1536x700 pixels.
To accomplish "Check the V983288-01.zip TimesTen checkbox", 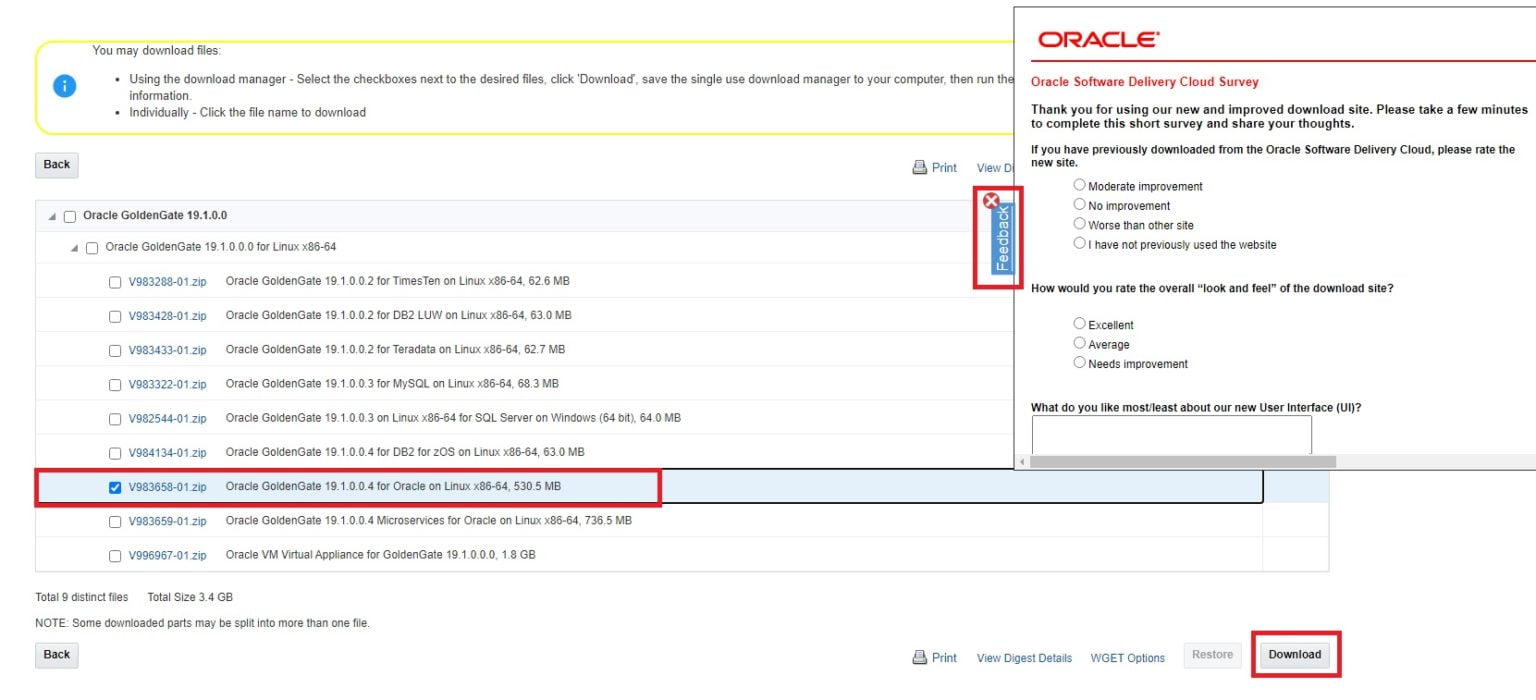I will (115, 282).
